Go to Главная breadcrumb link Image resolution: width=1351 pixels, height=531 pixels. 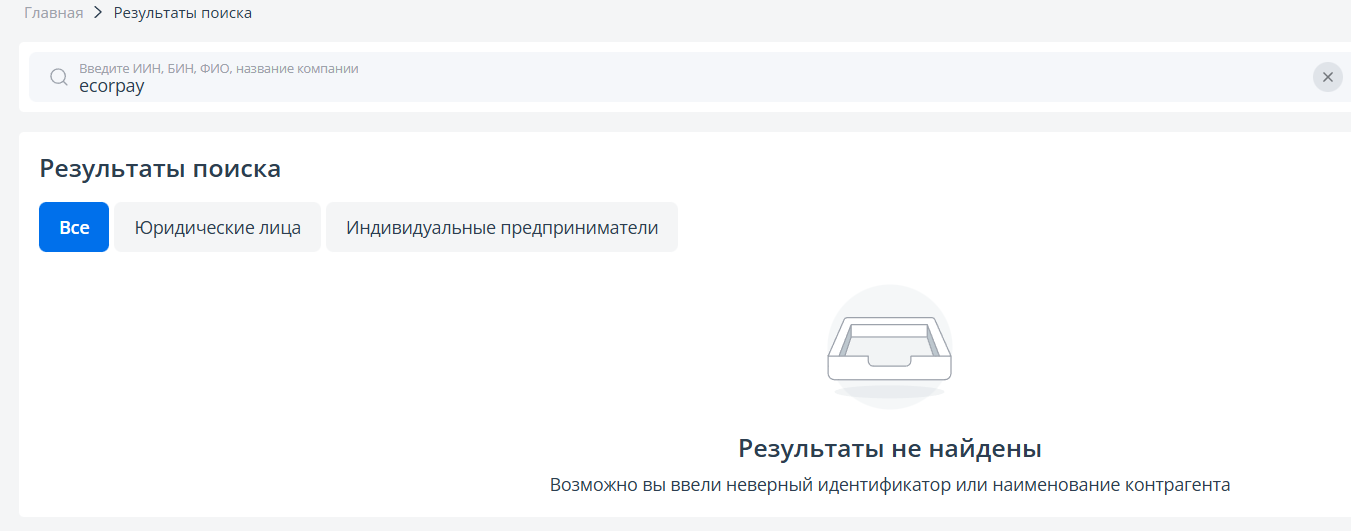click(x=53, y=13)
